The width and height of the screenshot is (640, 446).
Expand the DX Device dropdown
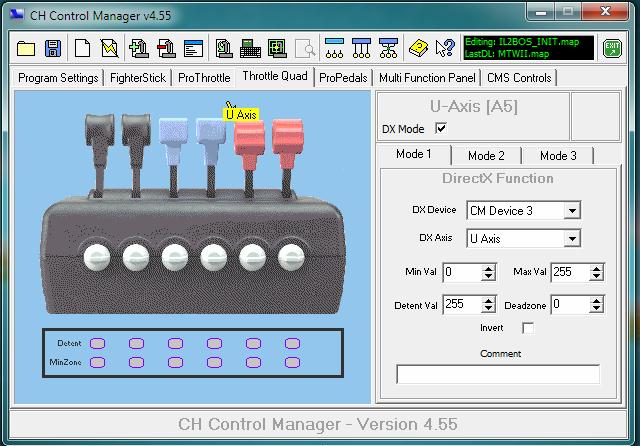click(572, 211)
